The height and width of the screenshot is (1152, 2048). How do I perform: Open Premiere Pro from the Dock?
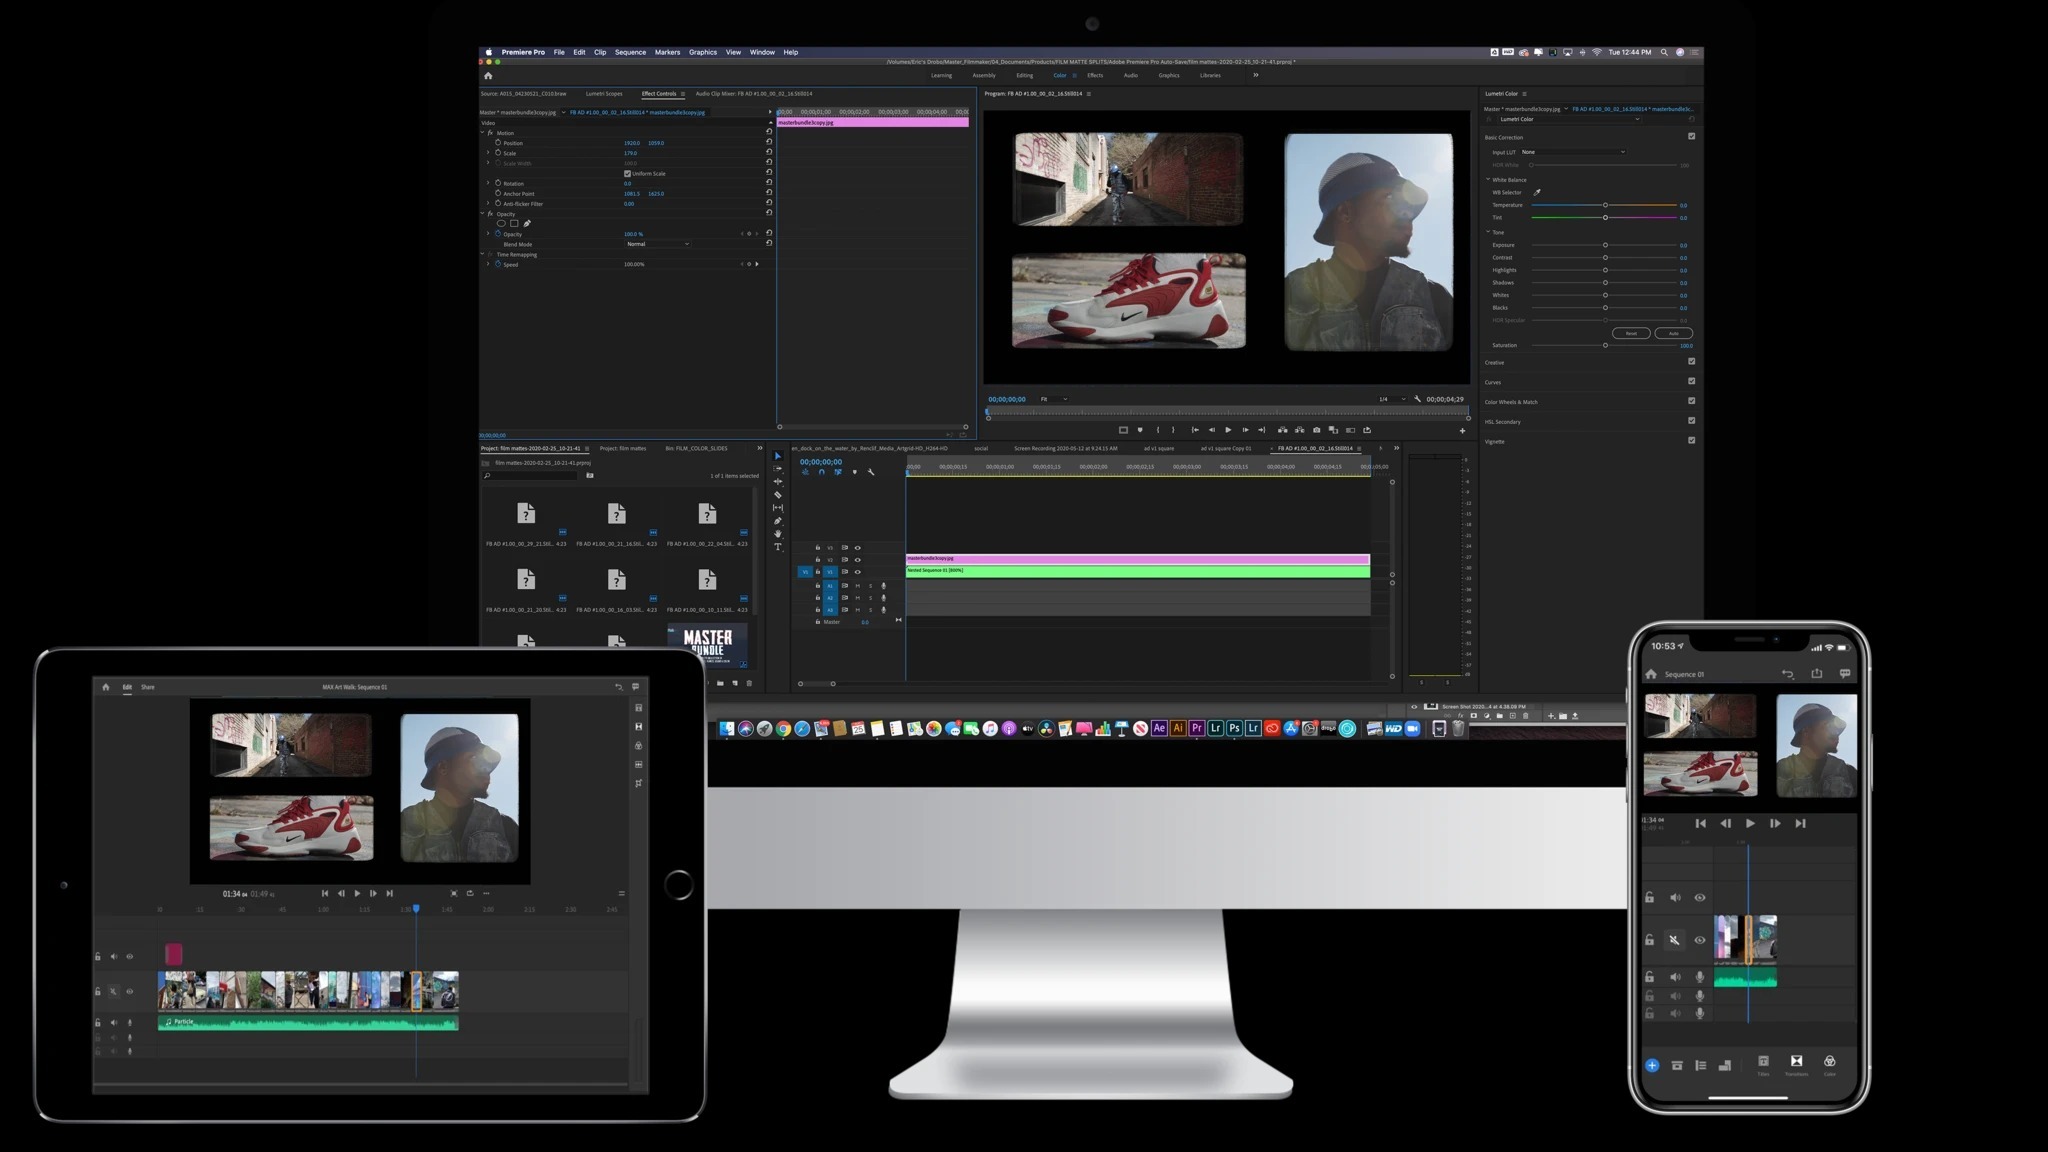click(1197, 729)
